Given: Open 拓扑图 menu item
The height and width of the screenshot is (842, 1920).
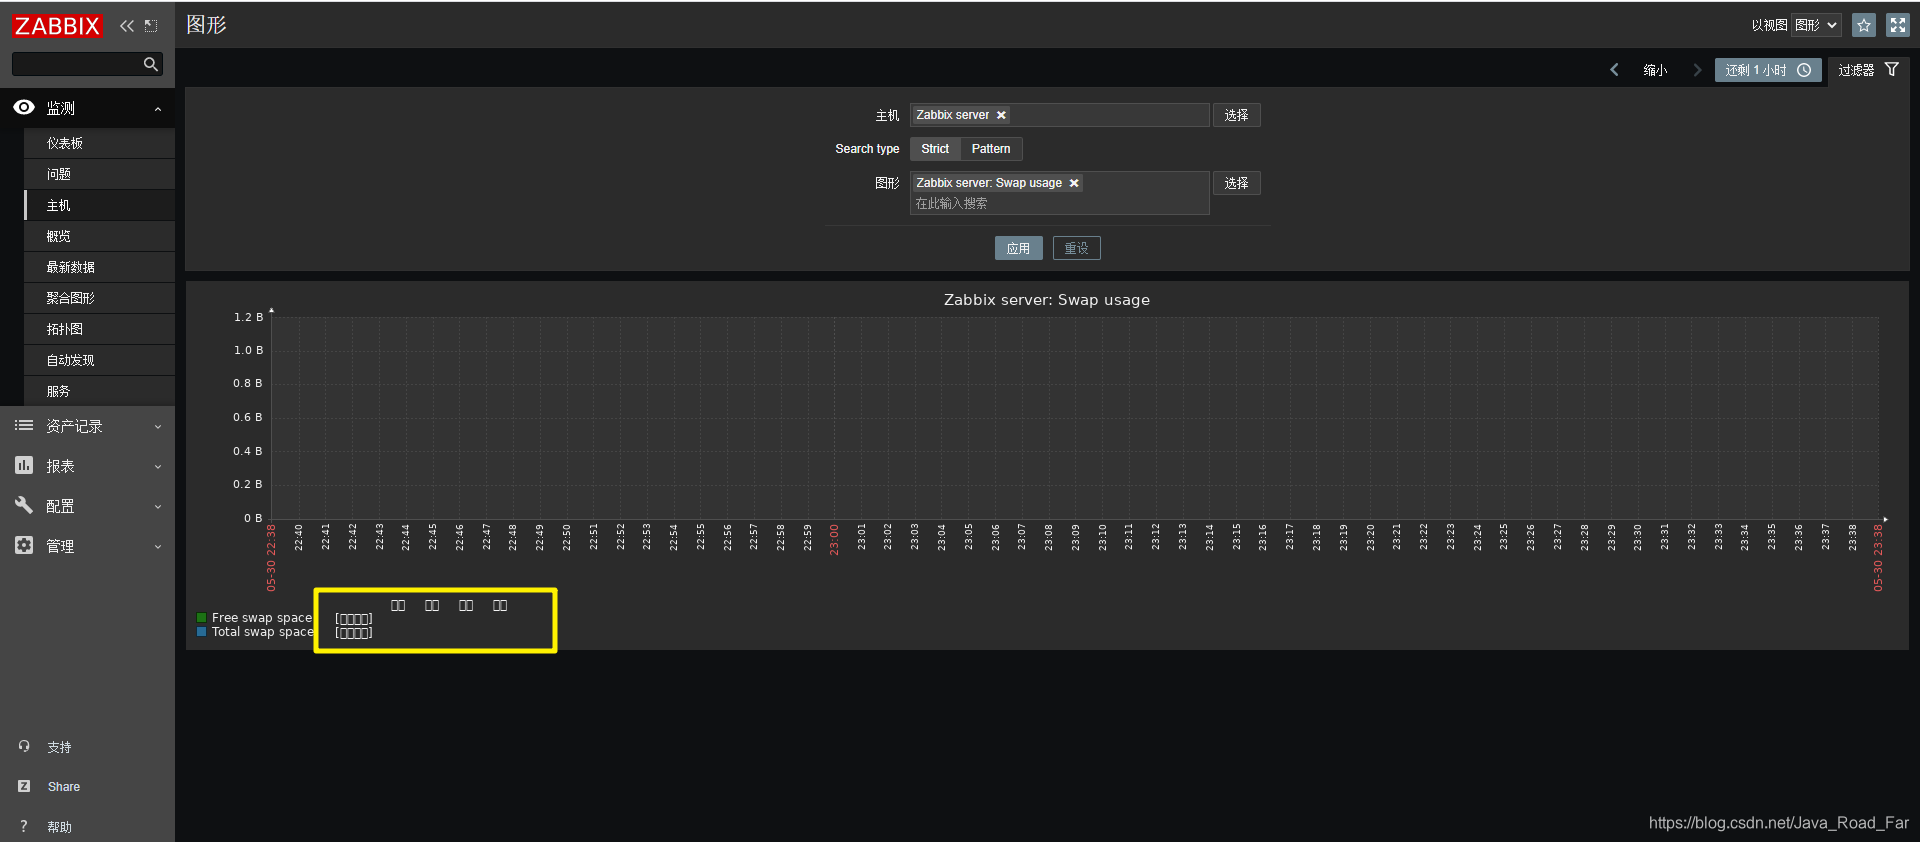Looking at the screenshot, I should pos(99,329).
